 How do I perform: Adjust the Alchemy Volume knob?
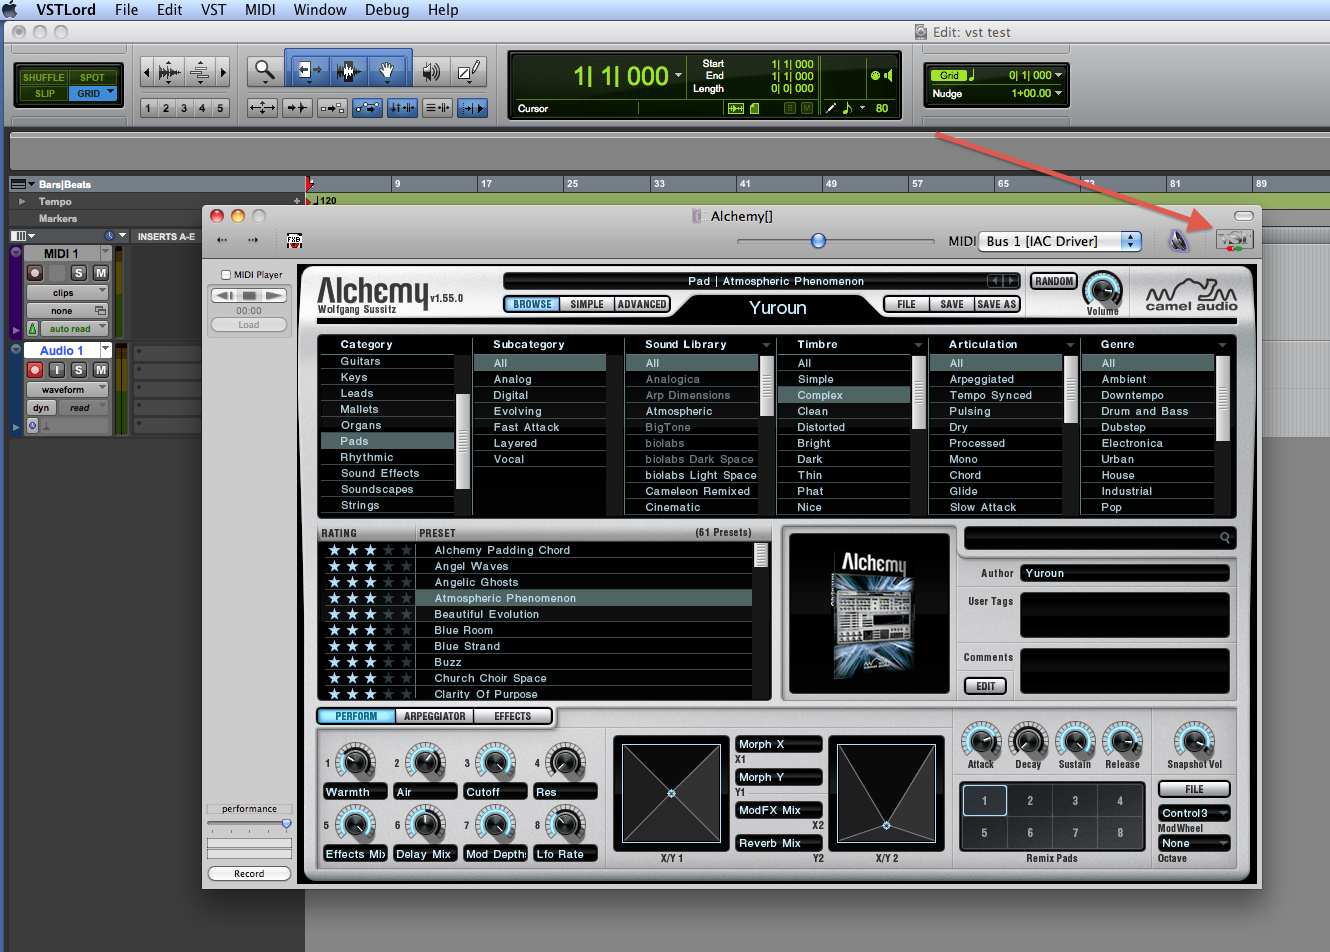coord(1102,289)
